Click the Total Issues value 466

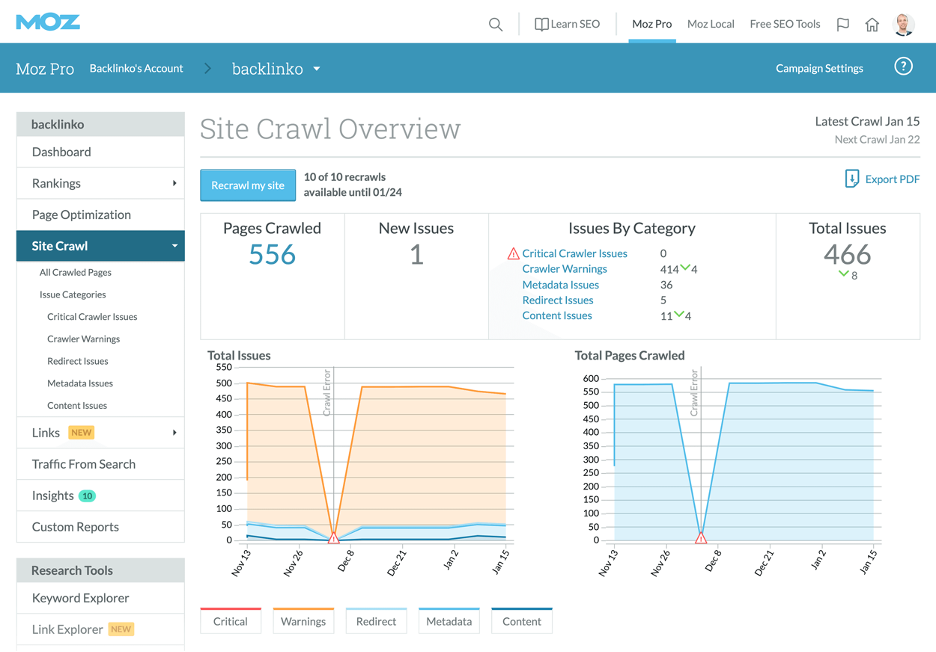click(x=848, y=254)
